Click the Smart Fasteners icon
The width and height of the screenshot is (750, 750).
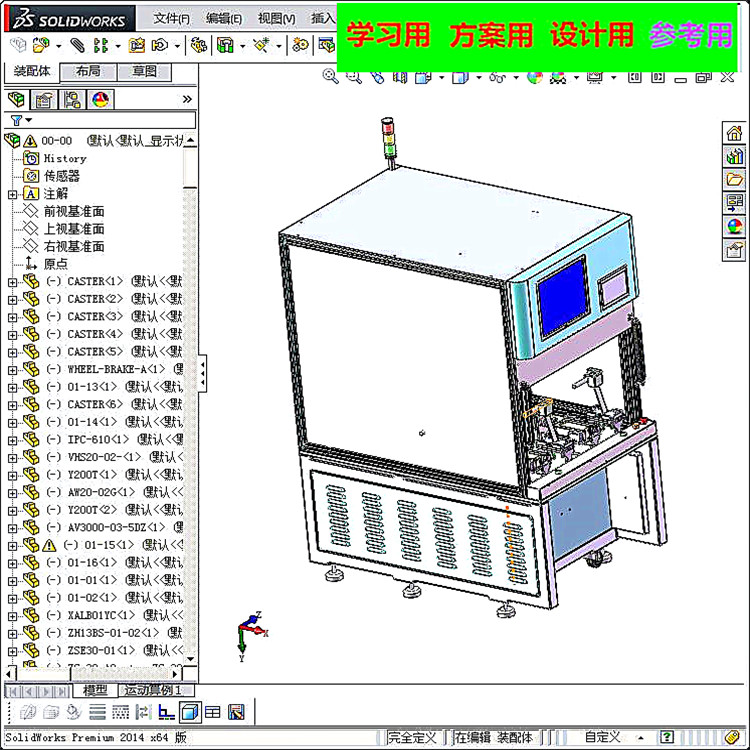coord(136,45)
